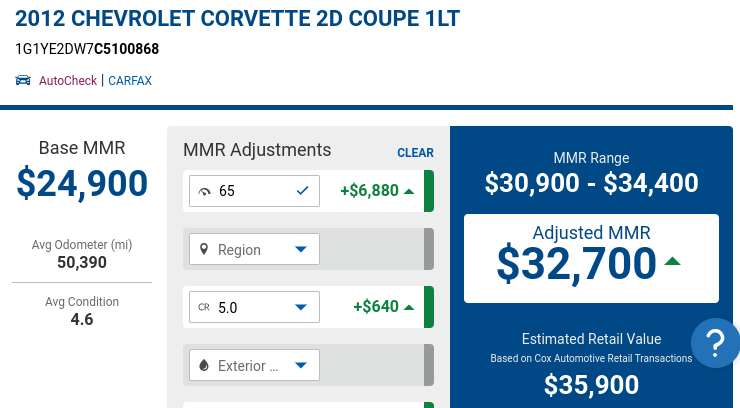Confirm odometer value with blue checkmark

tap(302, 191)
